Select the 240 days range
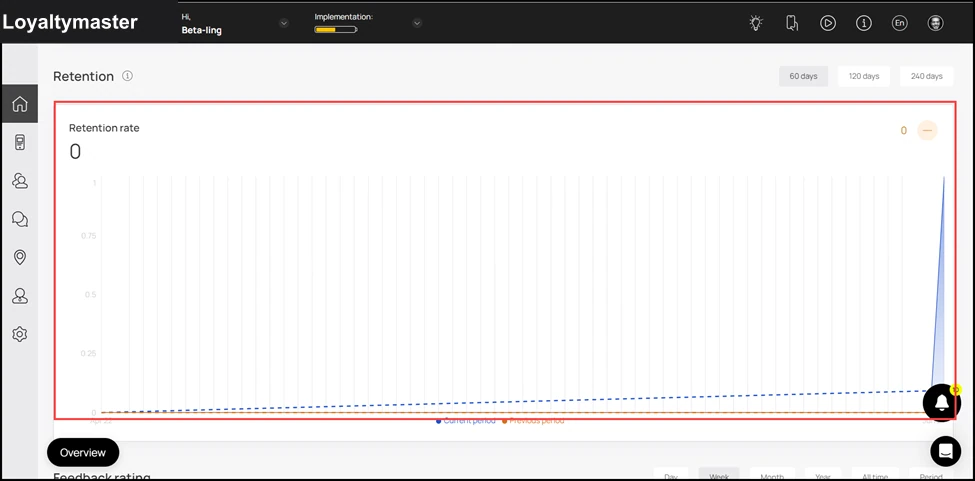This screenshot has height=481, width=975. click(x=926, y=76)
